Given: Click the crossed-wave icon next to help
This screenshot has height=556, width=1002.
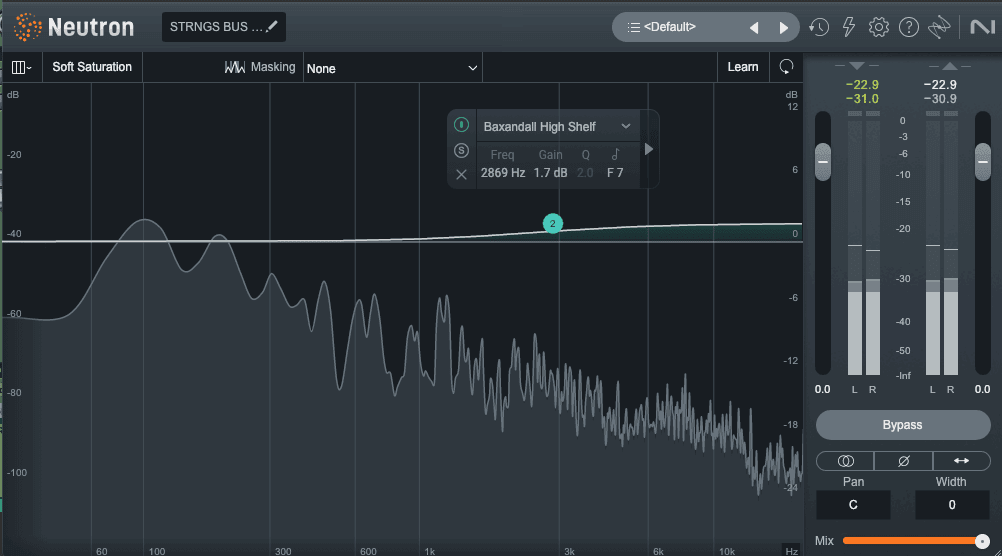Looking at the screenshot, I should click(x=939, y=27).
